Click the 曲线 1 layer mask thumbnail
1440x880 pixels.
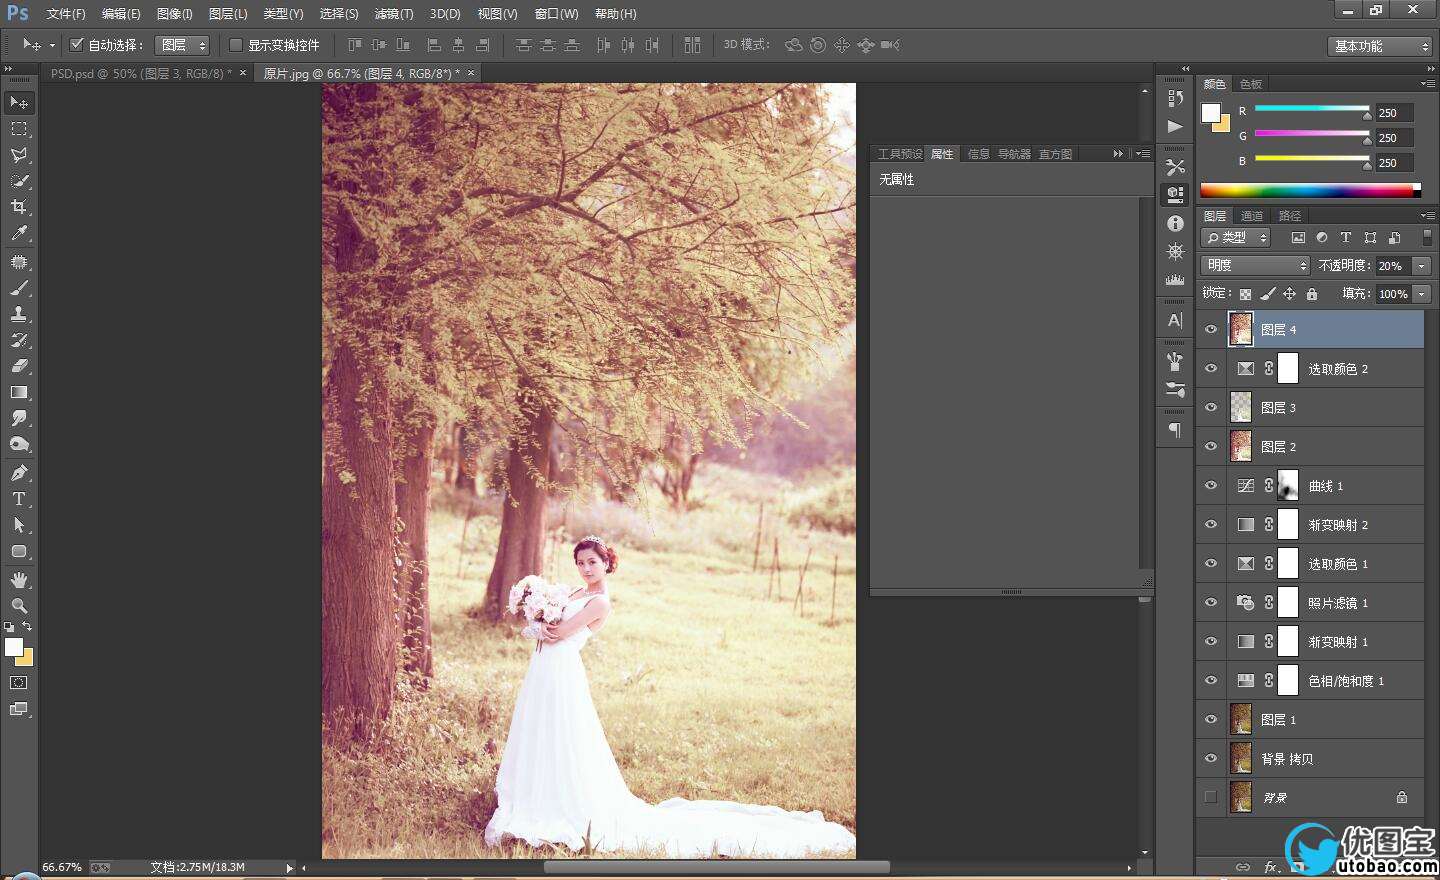click(x=1288, y=486)
